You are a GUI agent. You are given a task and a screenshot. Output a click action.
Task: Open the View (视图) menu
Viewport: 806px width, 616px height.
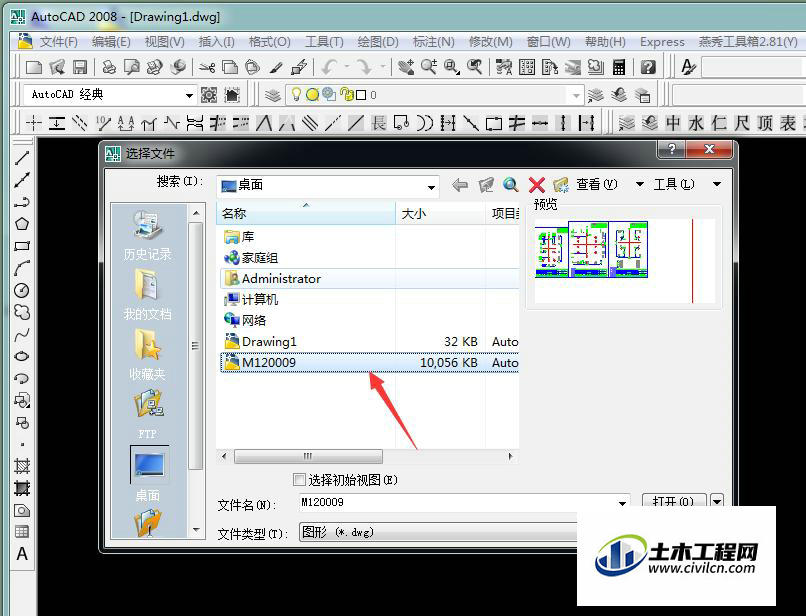[x=164, y=42]
